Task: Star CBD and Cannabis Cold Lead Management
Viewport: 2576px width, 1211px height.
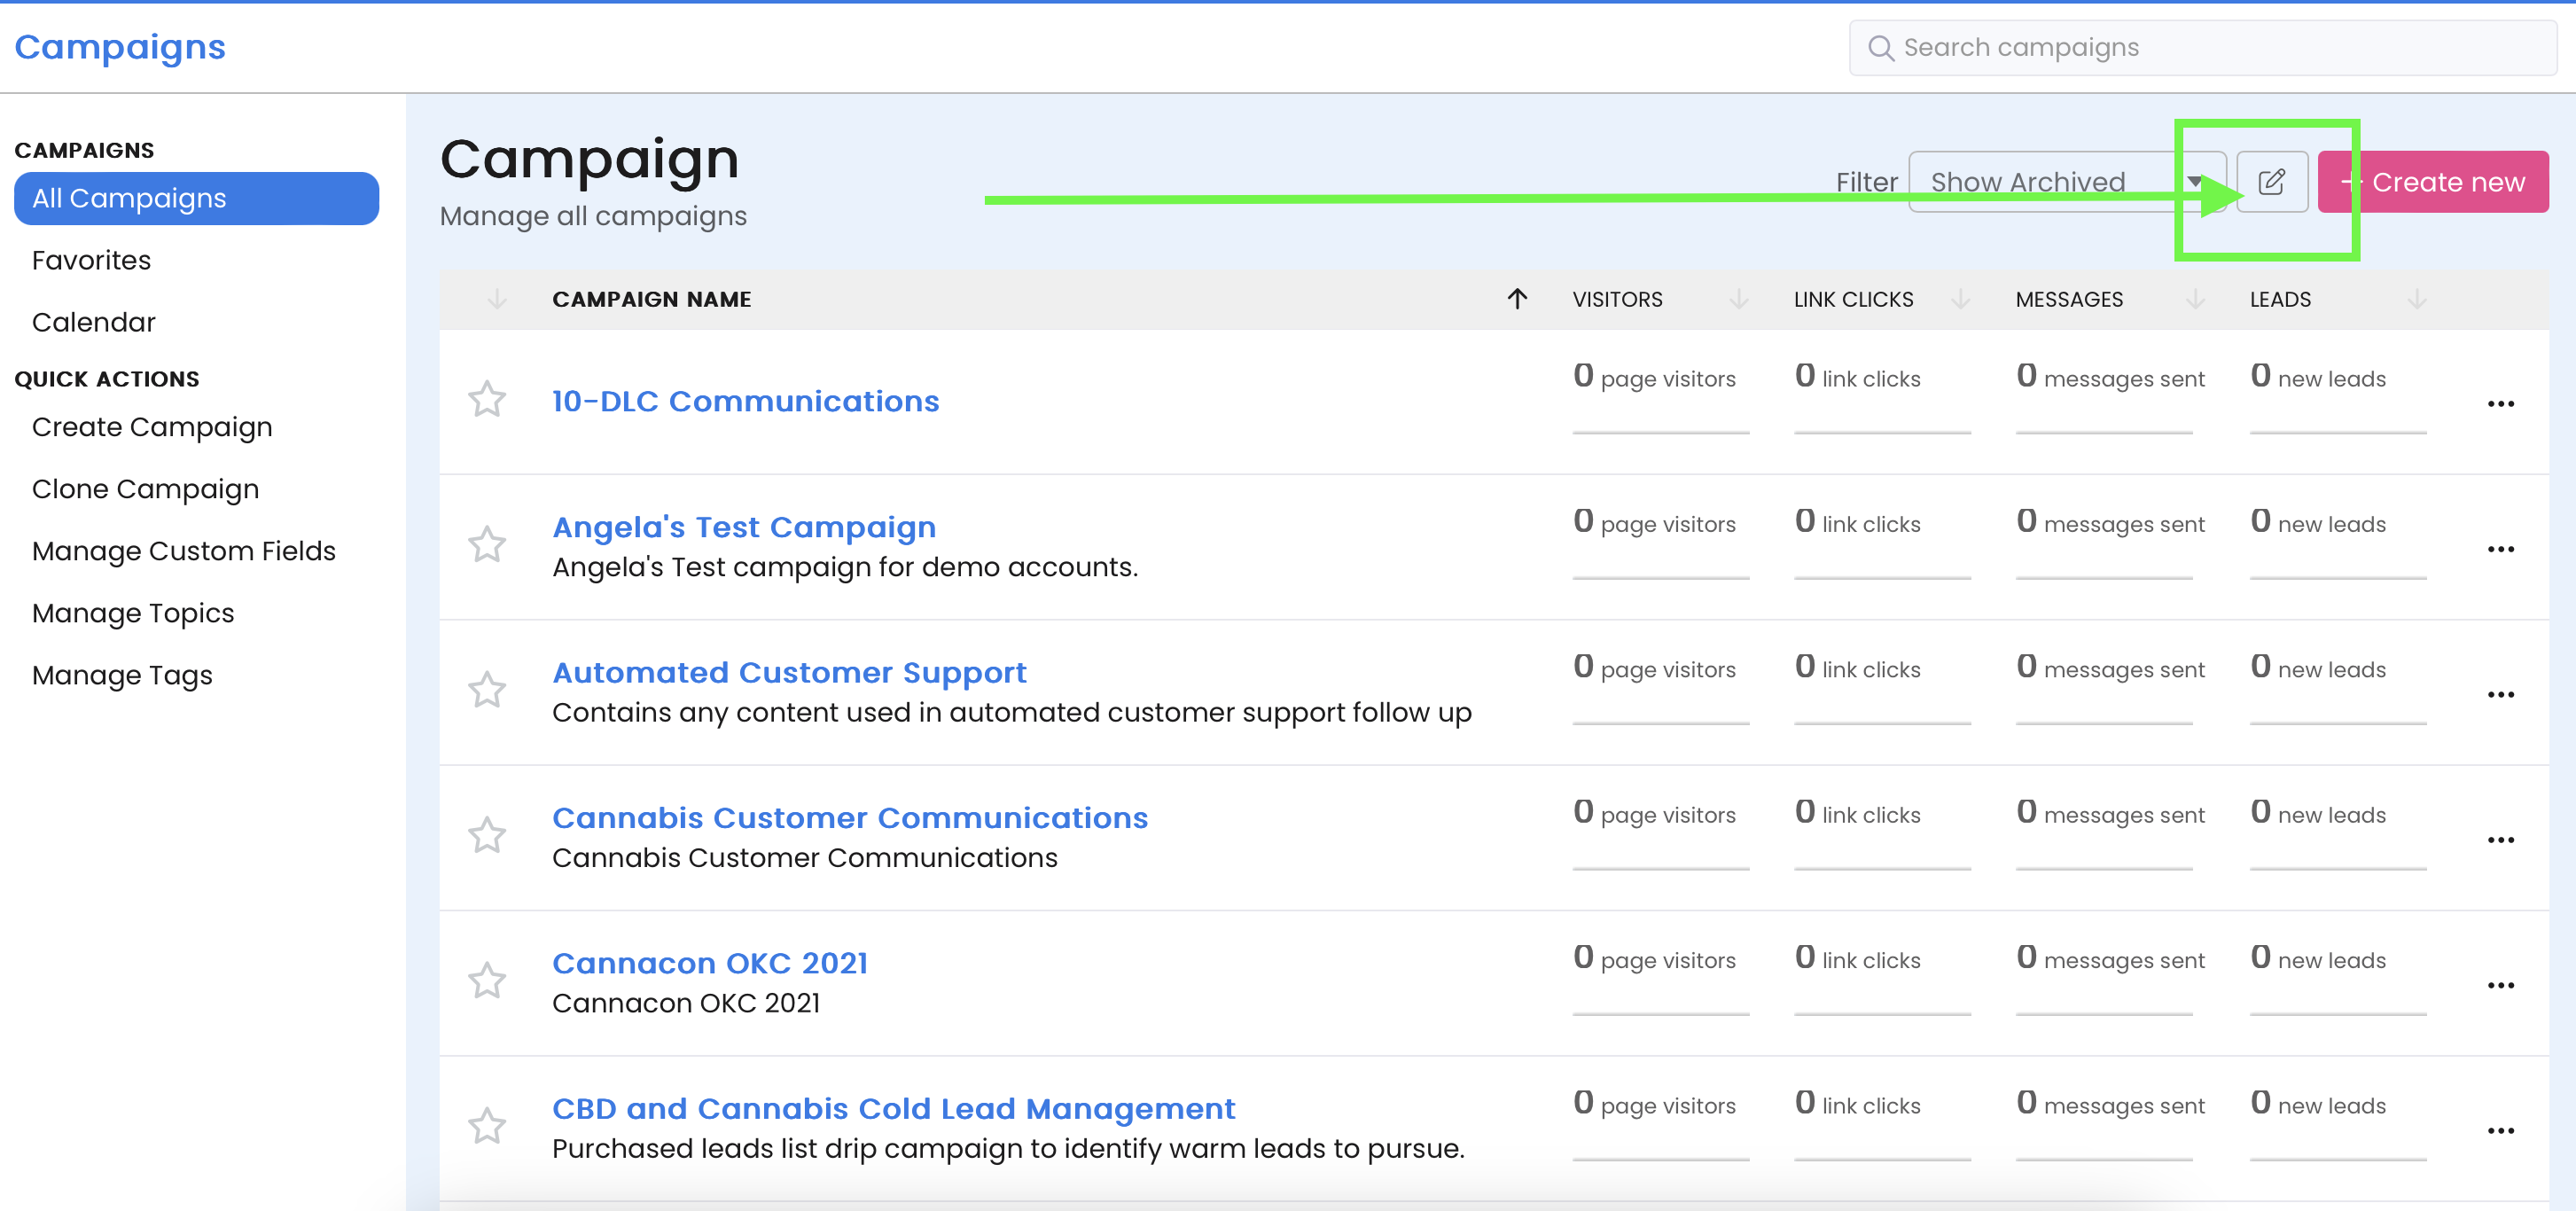Action: (x=487, y=1126)
